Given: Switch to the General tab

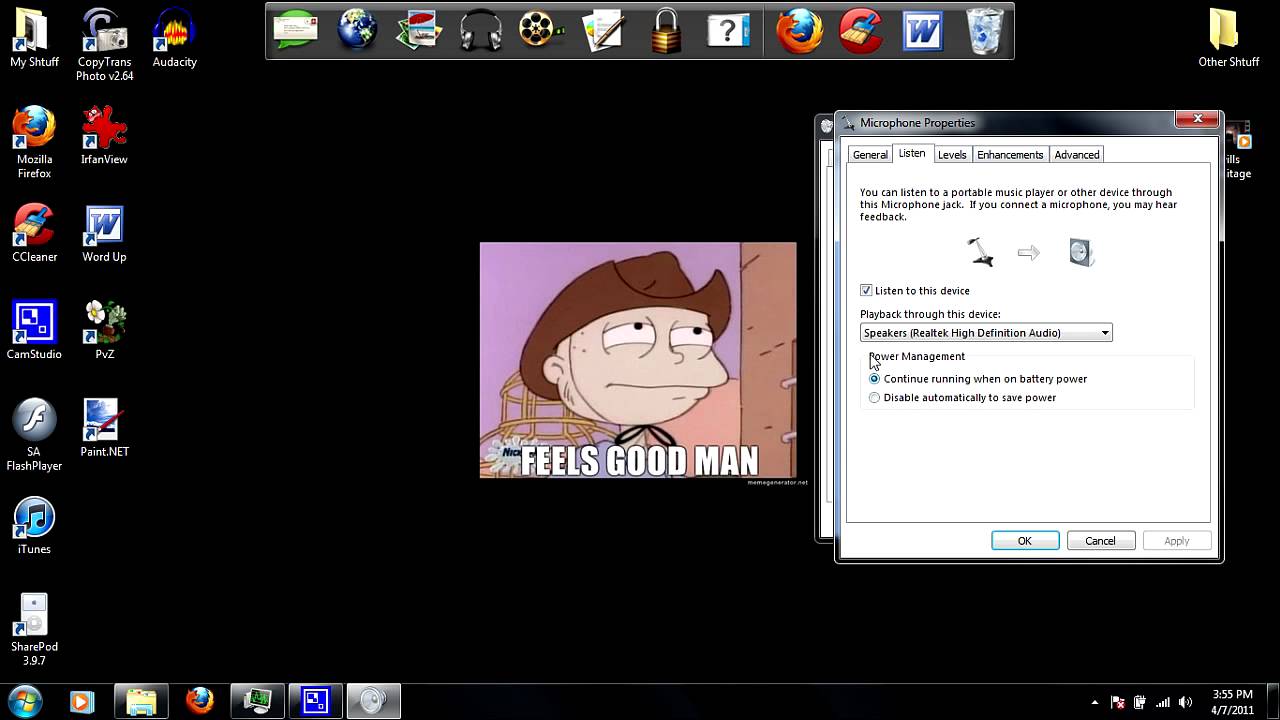Looking at the screenshot, I should click(870, 155).
